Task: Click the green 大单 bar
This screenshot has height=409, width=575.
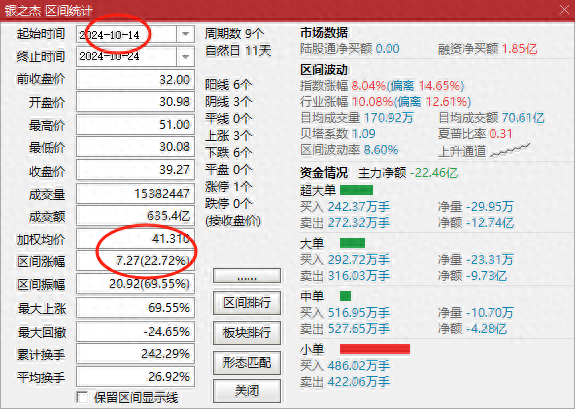Action: (352, 243)
